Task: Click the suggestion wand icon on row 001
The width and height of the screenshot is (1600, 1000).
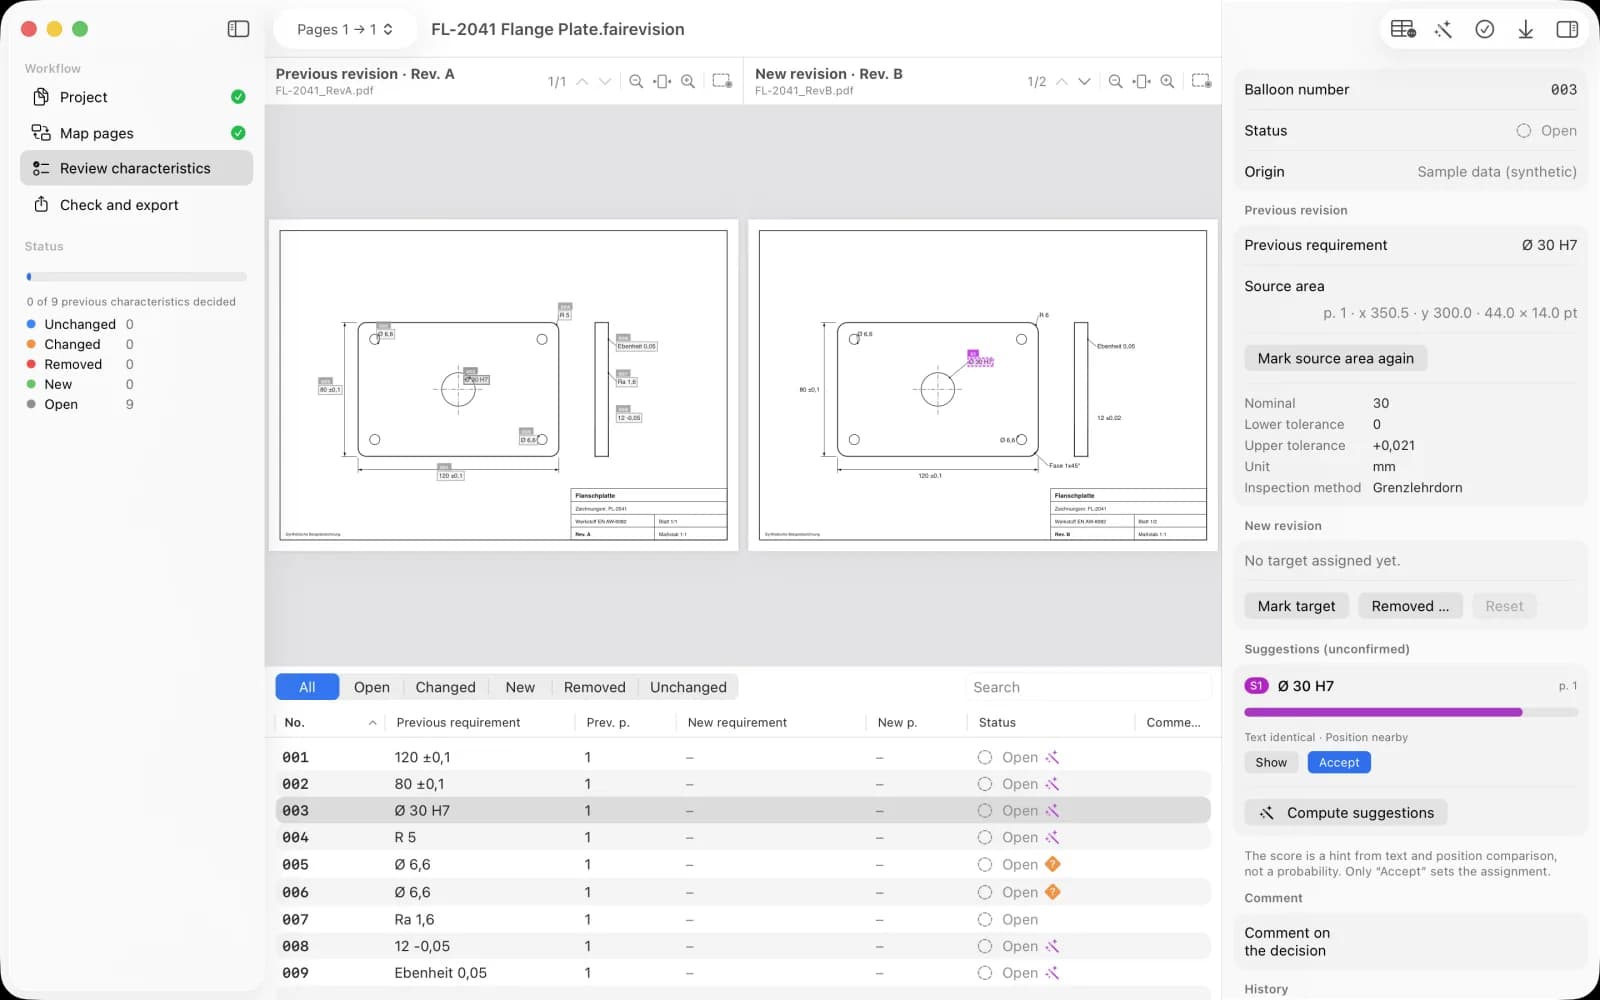Action: tap(1052, 757)
